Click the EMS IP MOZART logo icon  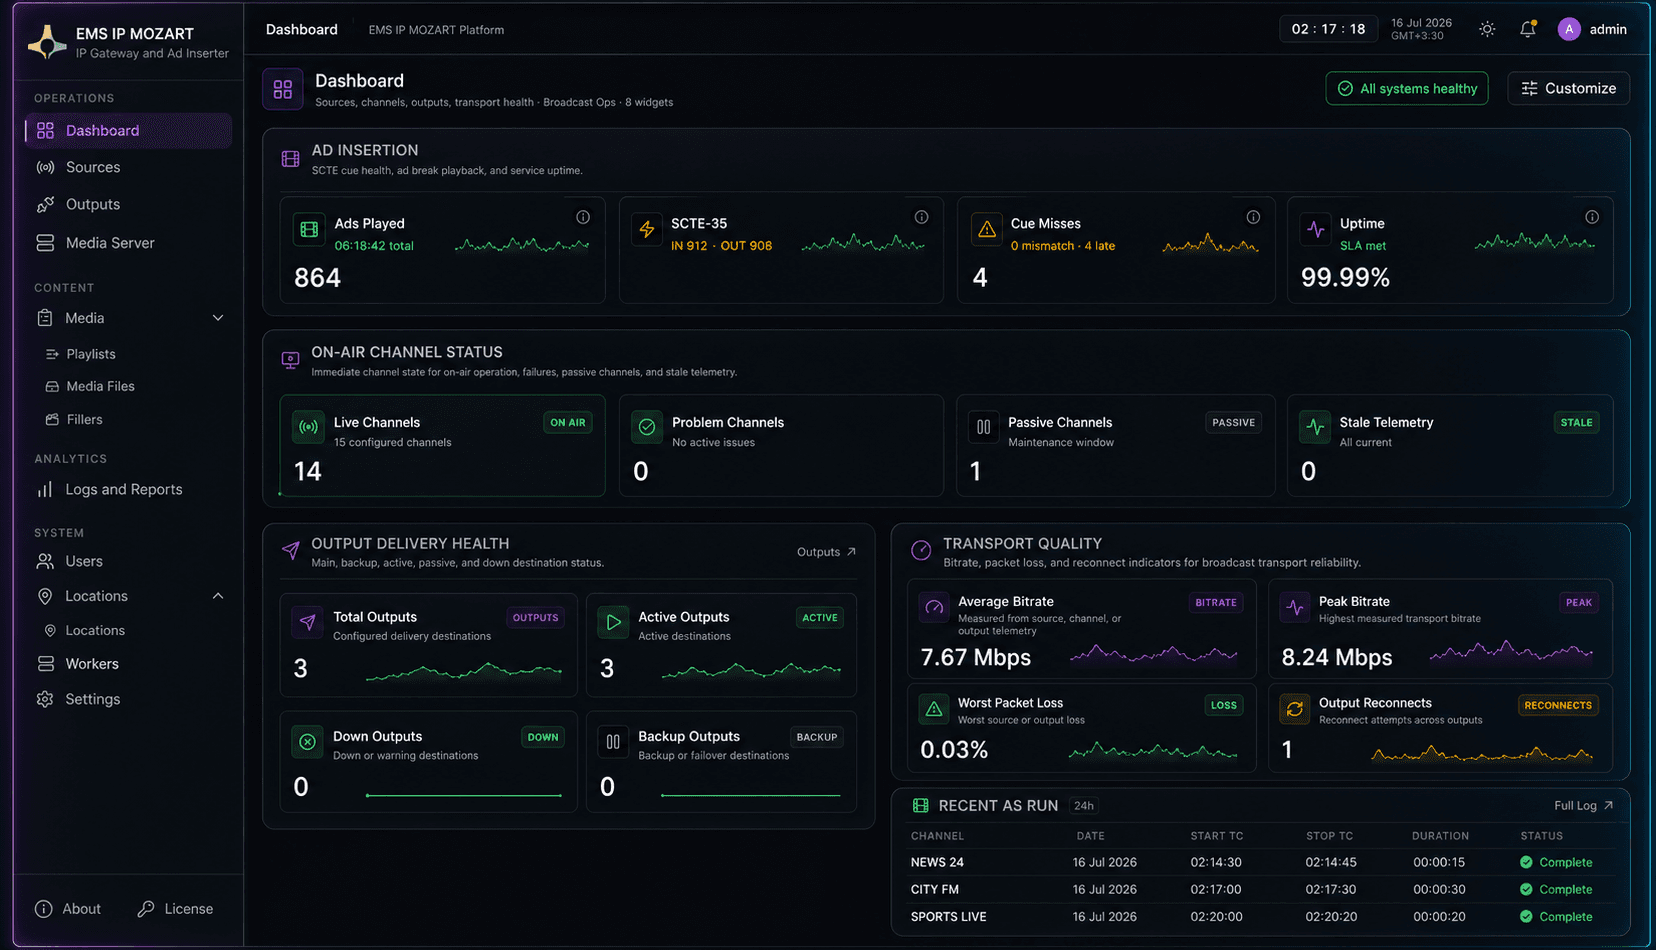[x=46, y=42]
